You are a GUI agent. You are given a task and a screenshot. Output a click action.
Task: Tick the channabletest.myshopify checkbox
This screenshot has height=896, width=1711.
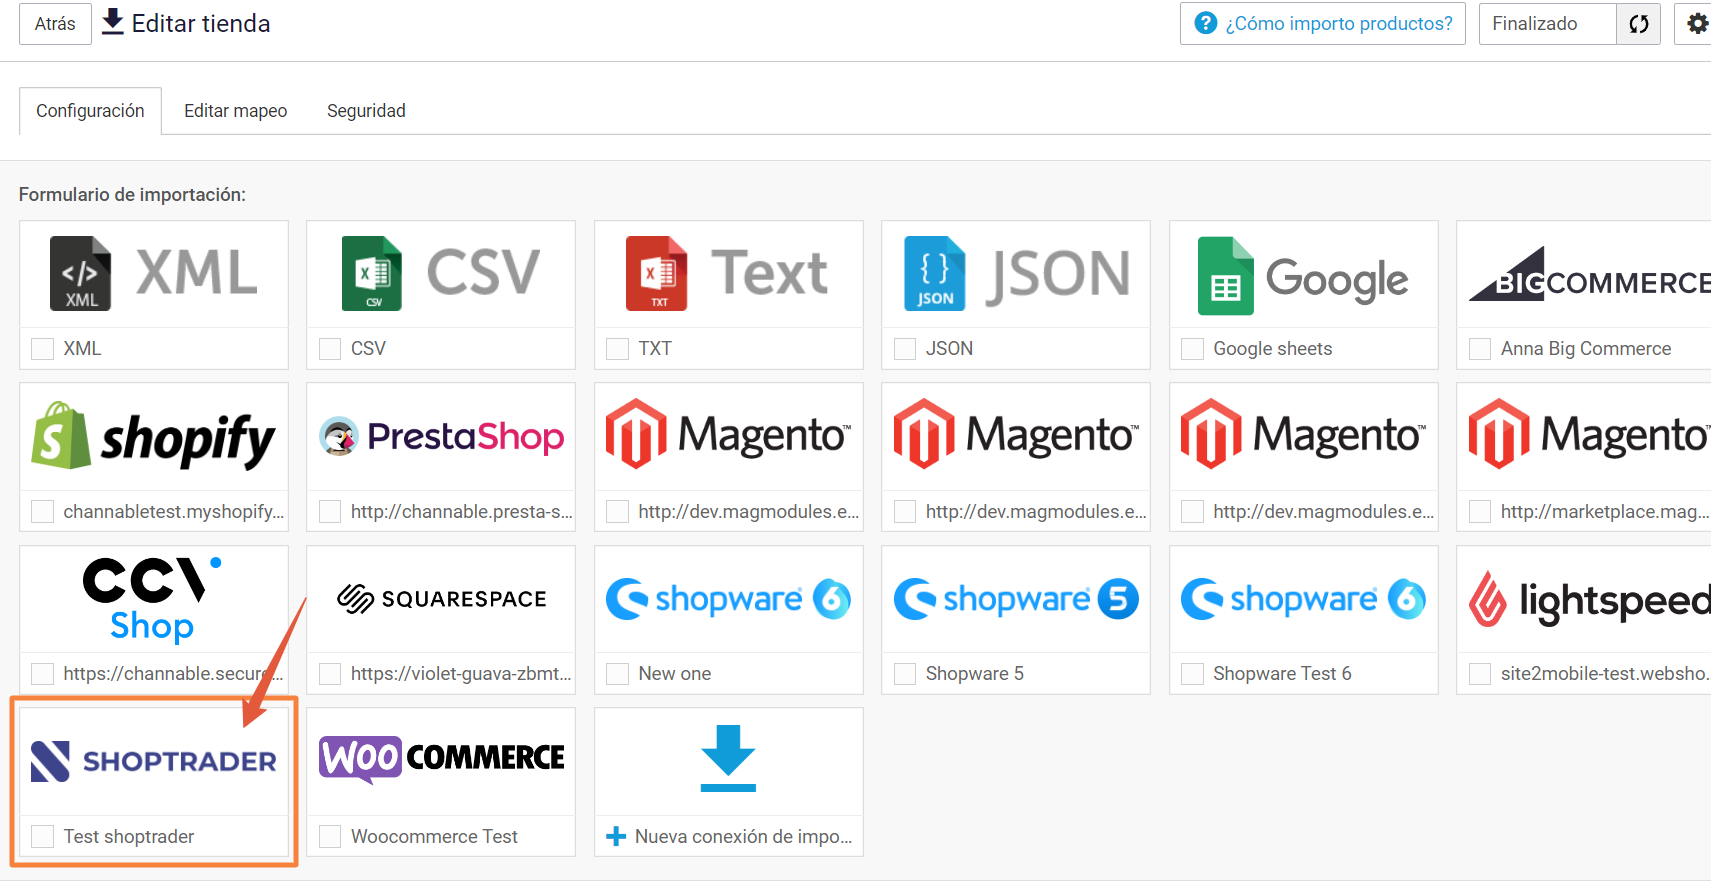pyautogui.click(x=43, y=512)
